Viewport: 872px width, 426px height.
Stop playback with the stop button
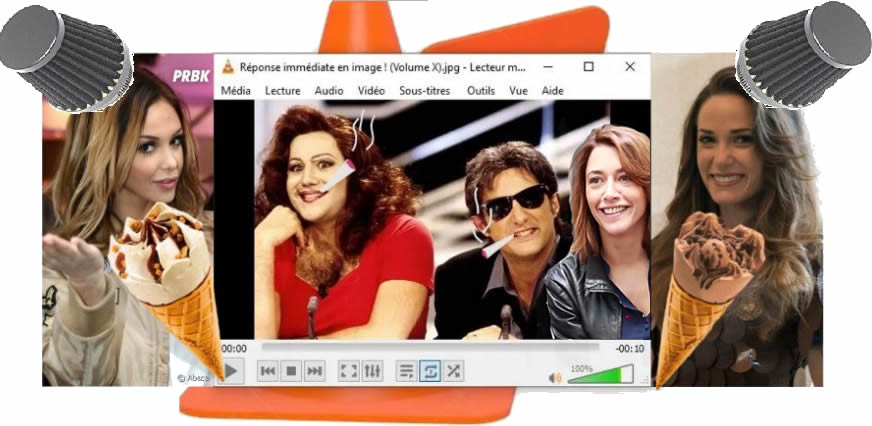pos(291,371)
